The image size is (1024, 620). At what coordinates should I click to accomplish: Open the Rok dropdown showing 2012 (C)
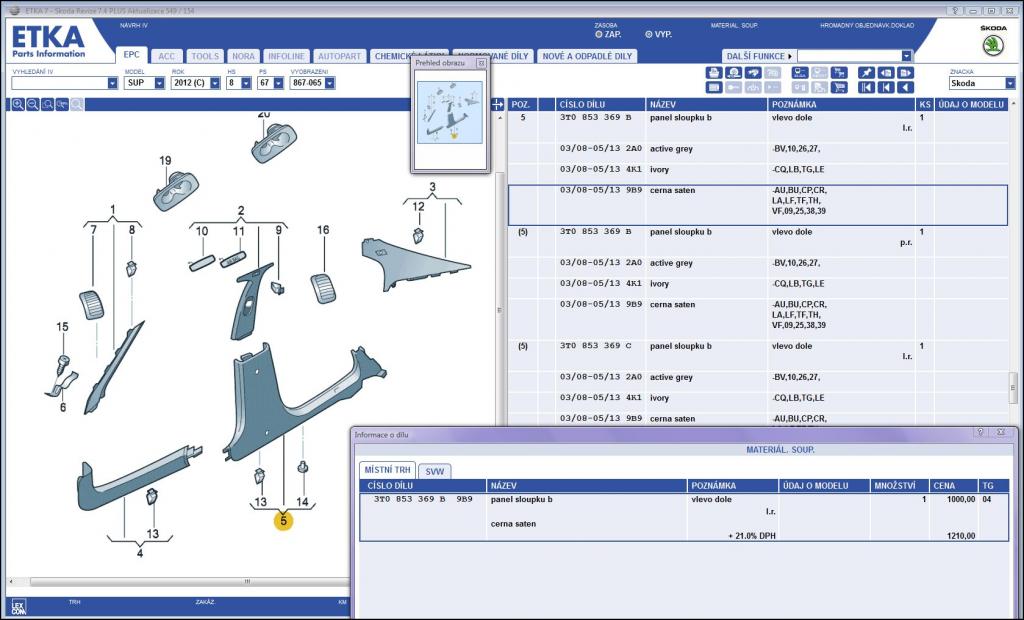point(215,84)
